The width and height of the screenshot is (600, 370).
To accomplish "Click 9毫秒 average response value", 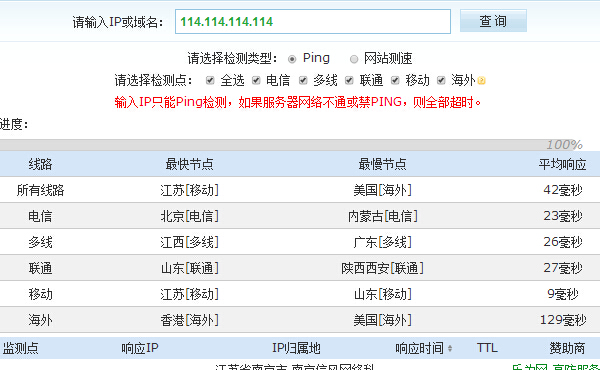I will (x=562, y=294).
